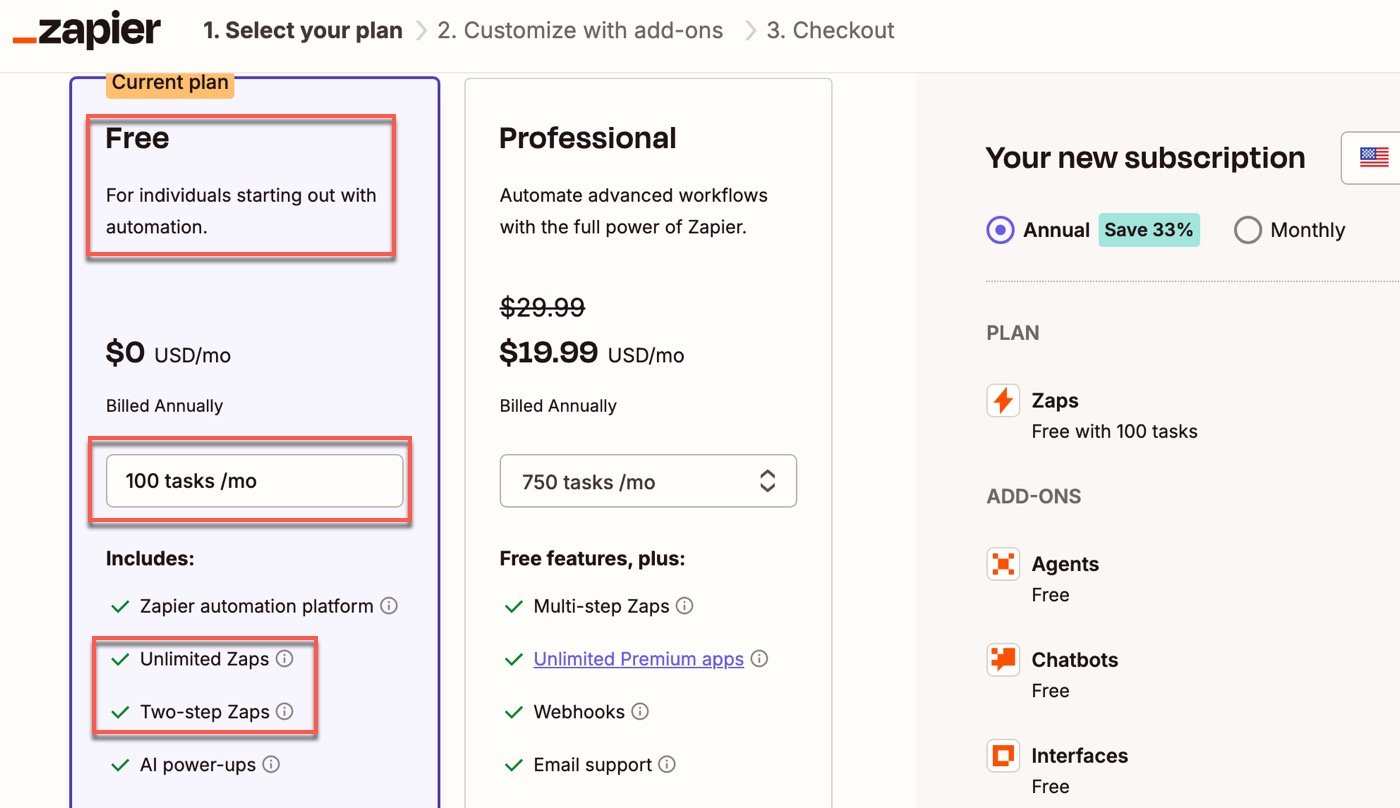Image resolution: width=1400 pixels, height=808 pixels.
Task: Click the Interfaces add-on icon
Action: 1003,756
